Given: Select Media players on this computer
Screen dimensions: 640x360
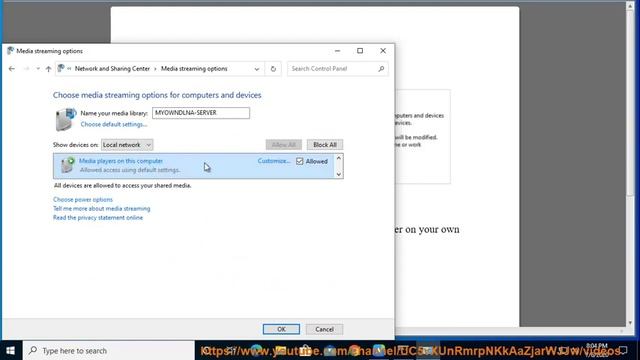Looking at the screenshot, I should pos(121,161).
